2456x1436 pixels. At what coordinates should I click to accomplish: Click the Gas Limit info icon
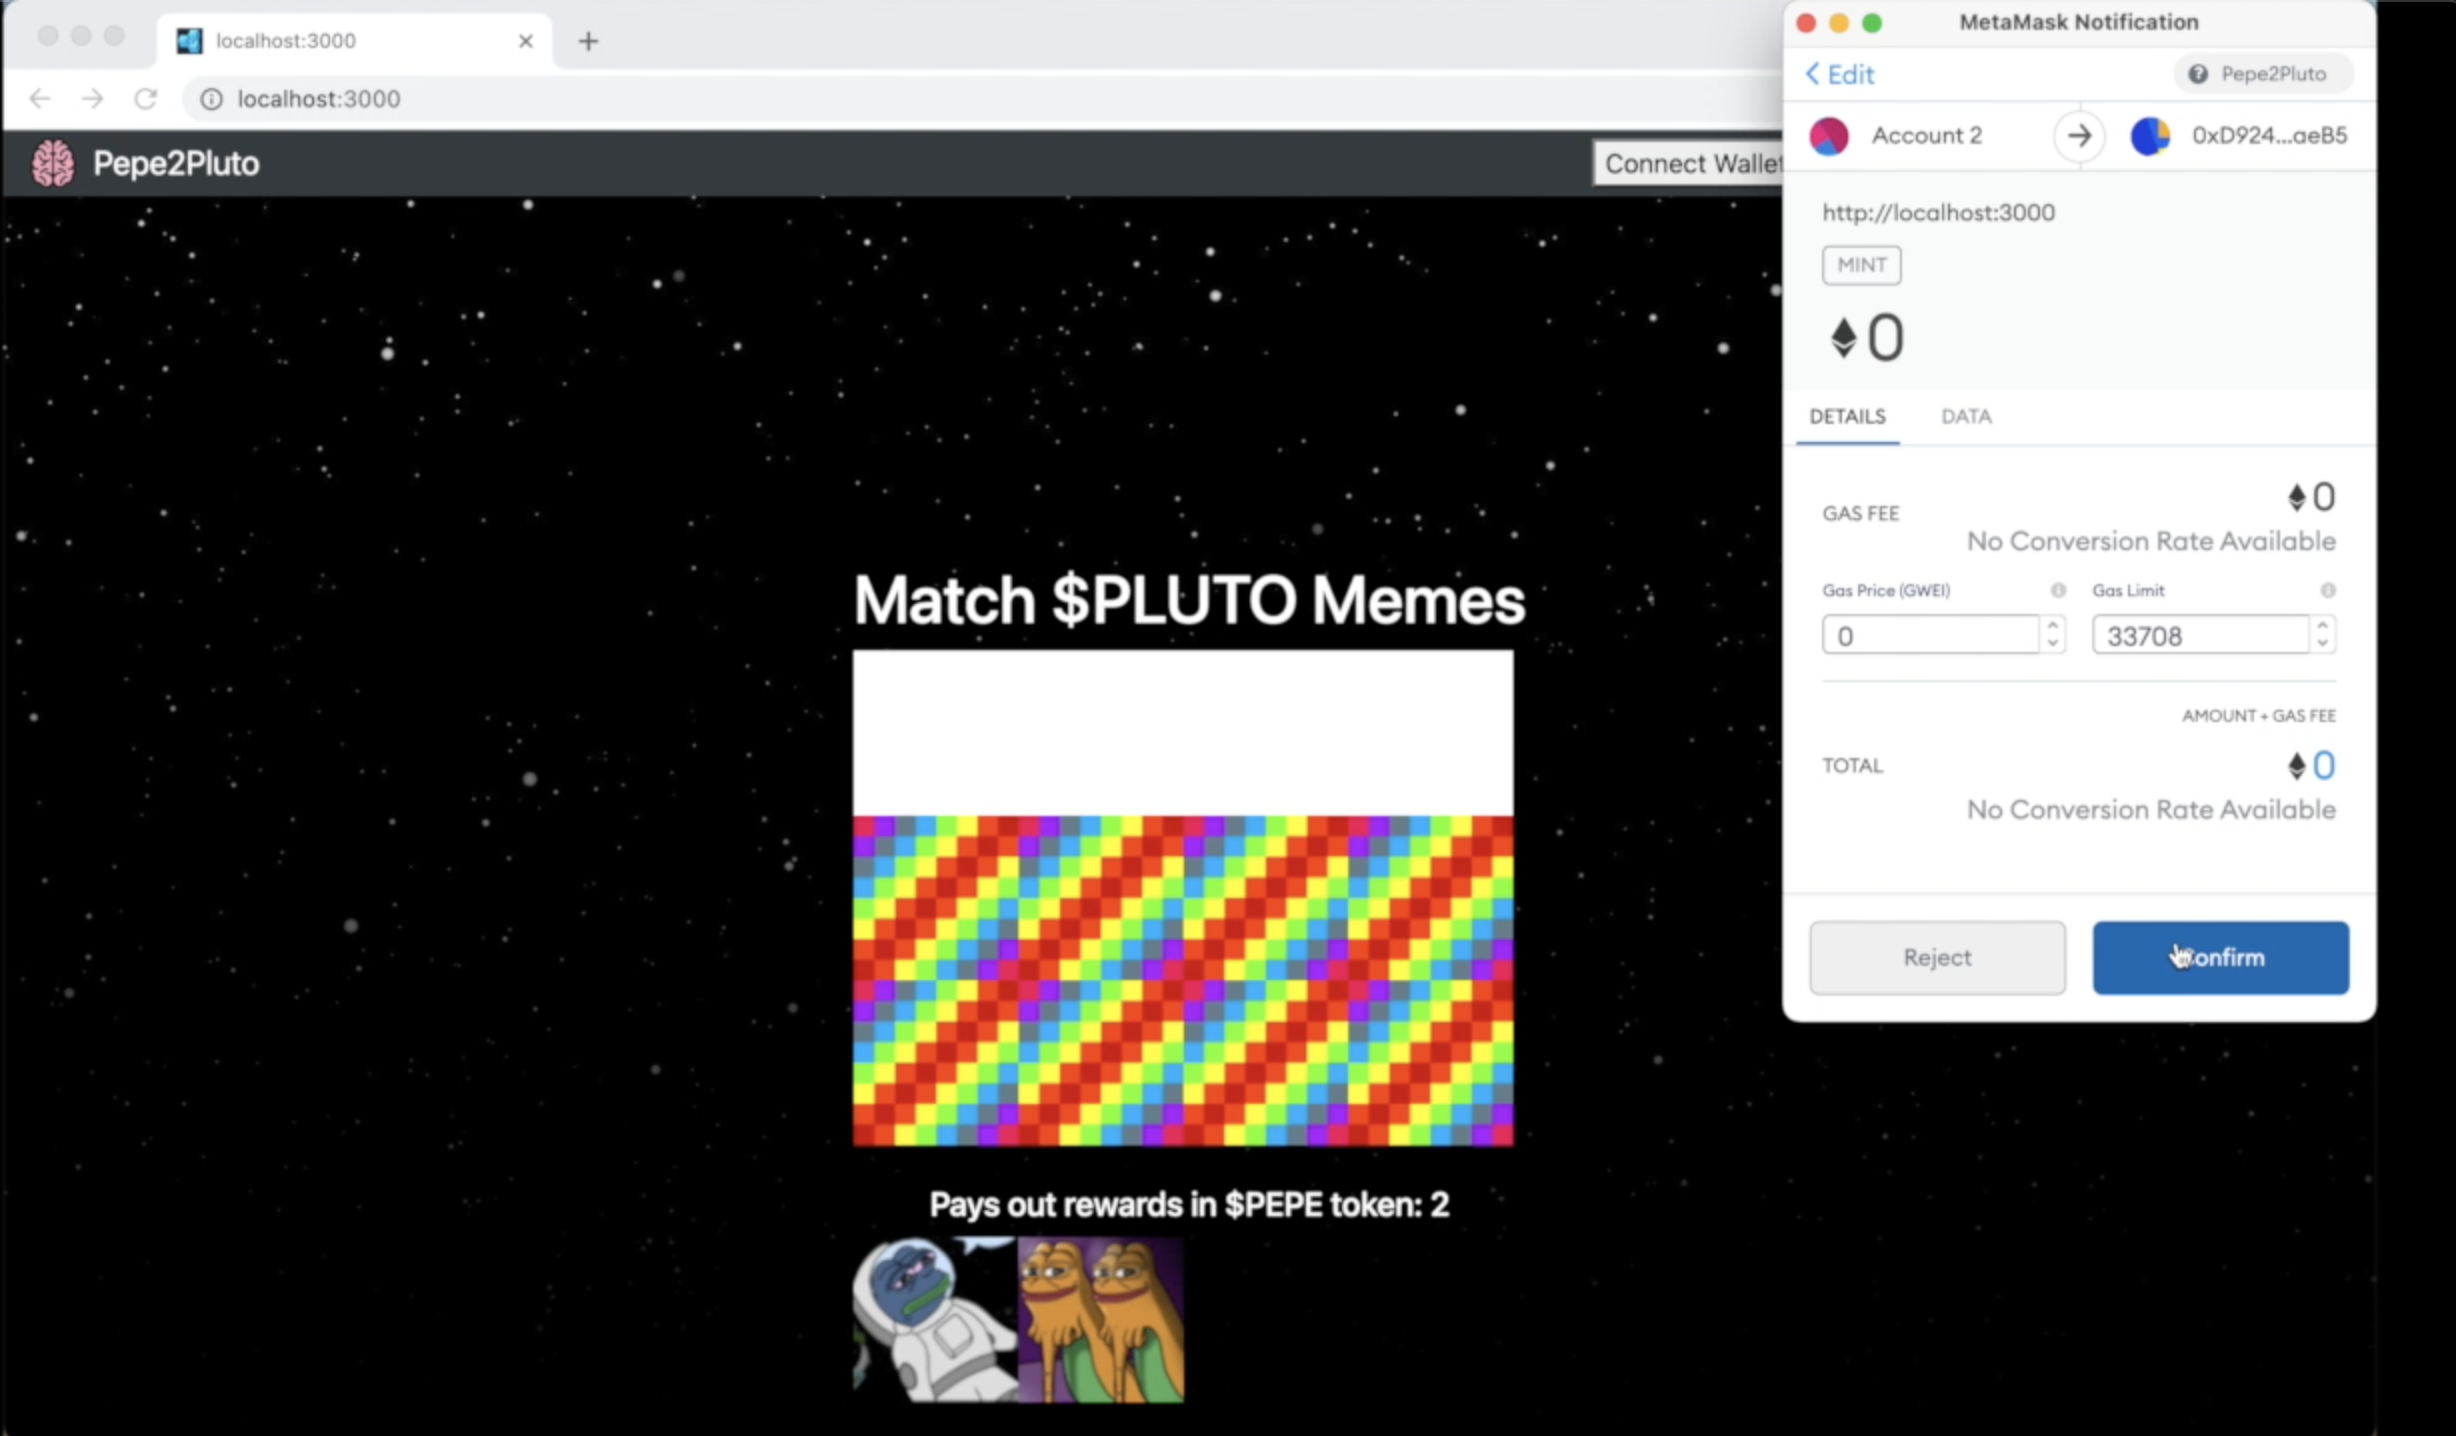pos(2327,590)
